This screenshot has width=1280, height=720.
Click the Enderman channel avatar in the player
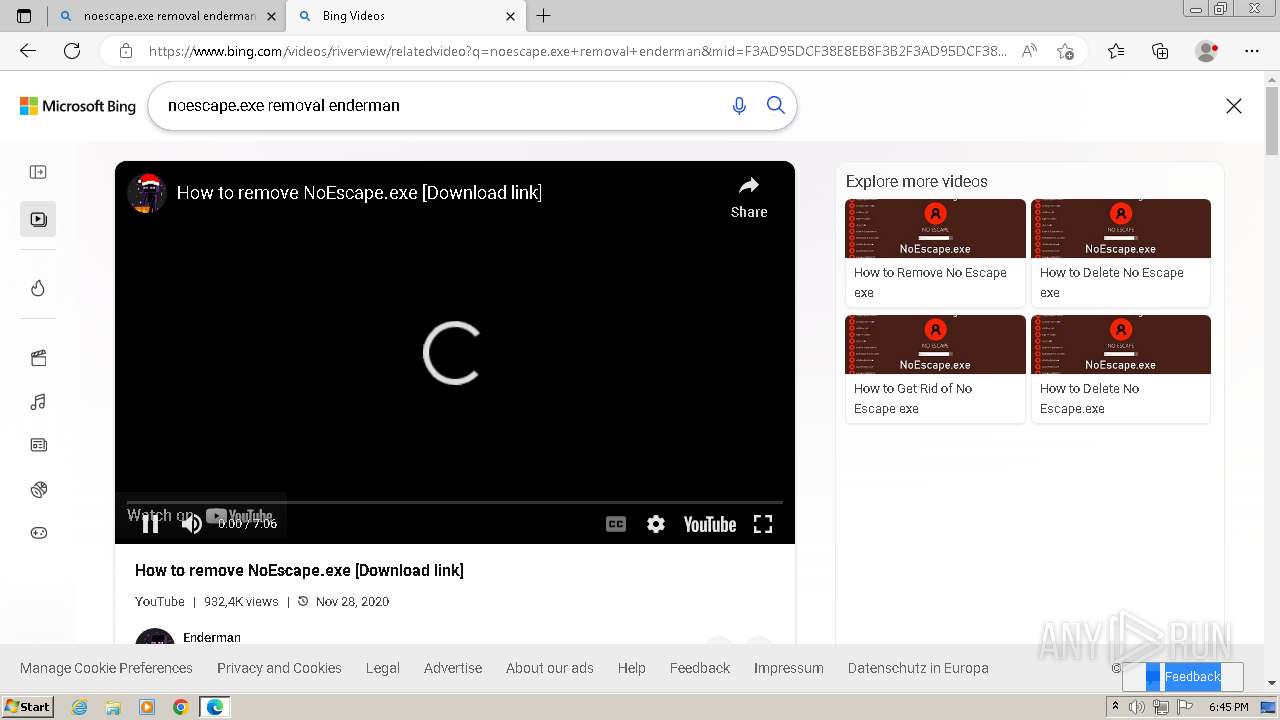[146, 192]
